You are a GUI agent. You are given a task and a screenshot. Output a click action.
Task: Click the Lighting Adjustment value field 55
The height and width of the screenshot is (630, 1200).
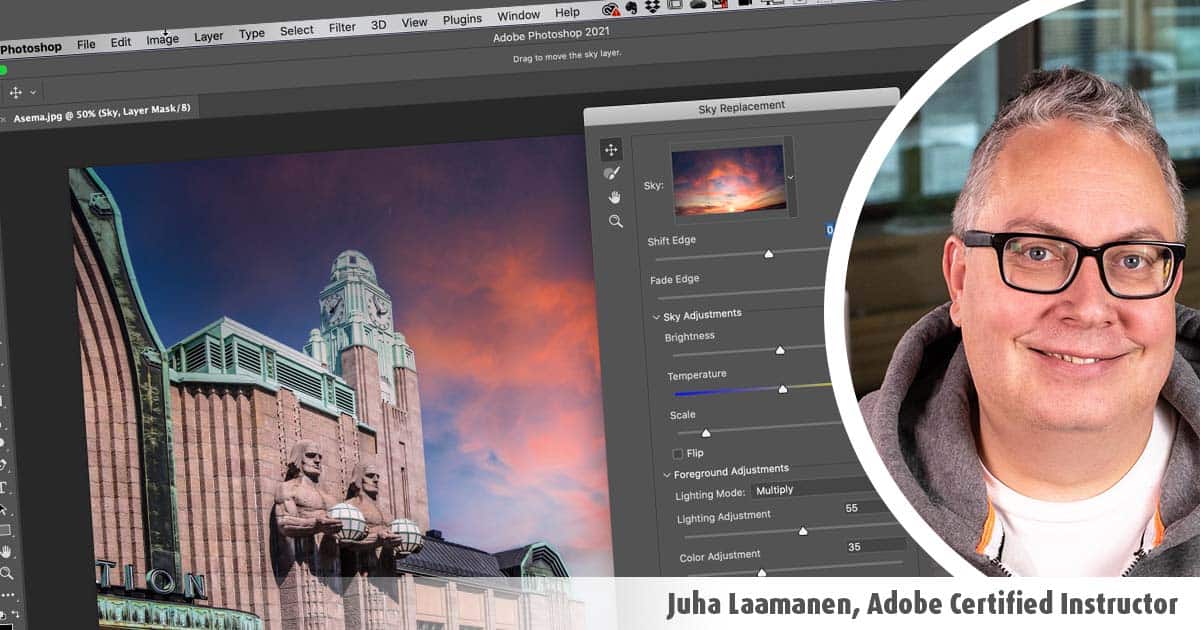(x=868, y=508)
